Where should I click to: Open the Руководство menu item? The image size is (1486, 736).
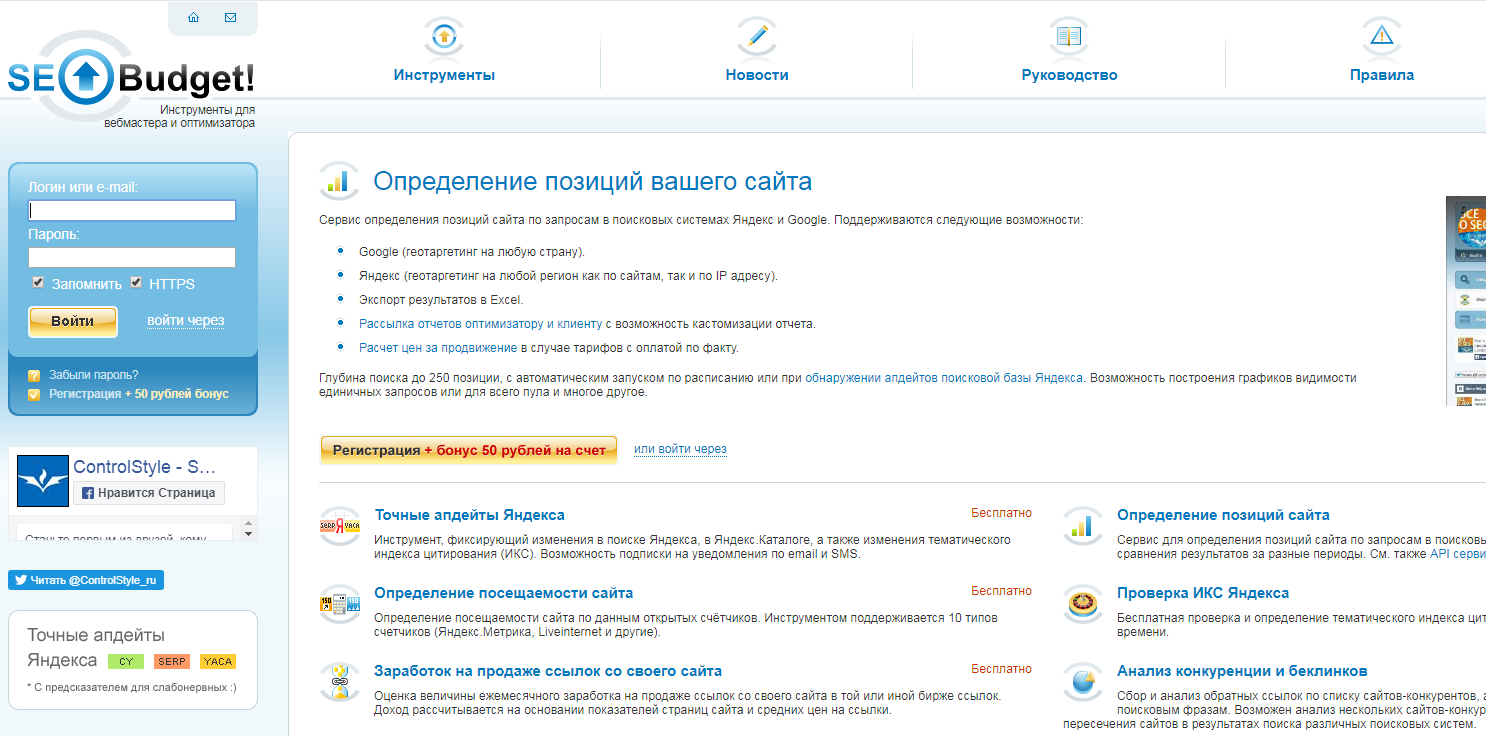(x=1069, y=75)
